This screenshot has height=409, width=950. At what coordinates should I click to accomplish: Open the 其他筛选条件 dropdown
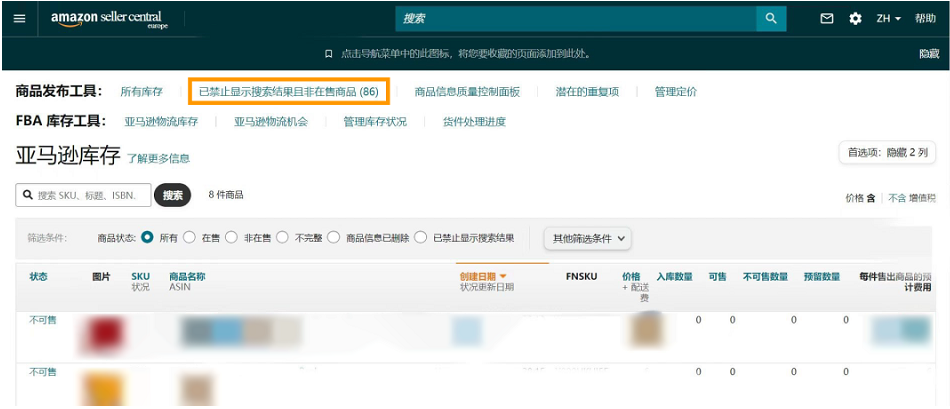click(x=589, y=238)
